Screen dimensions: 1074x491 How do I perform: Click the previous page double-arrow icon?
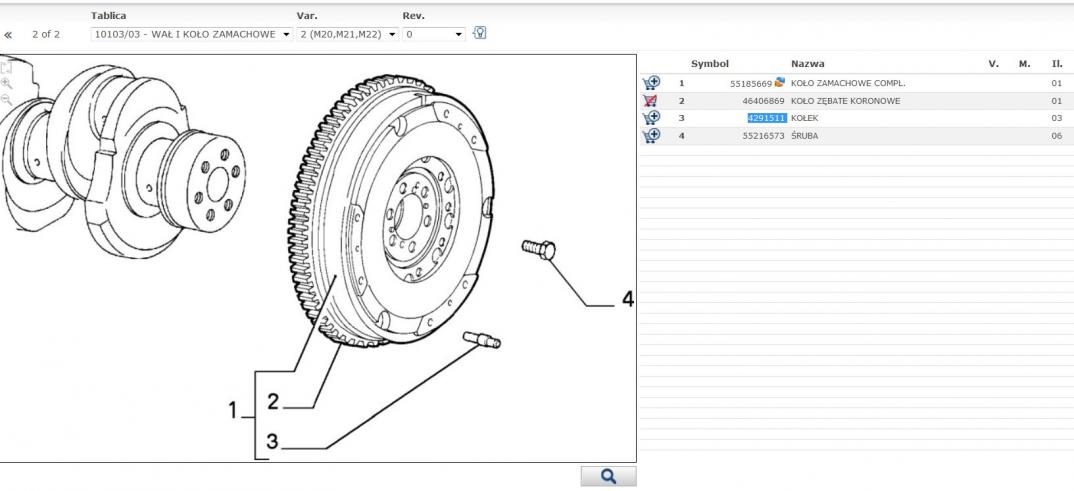point(8,34)
